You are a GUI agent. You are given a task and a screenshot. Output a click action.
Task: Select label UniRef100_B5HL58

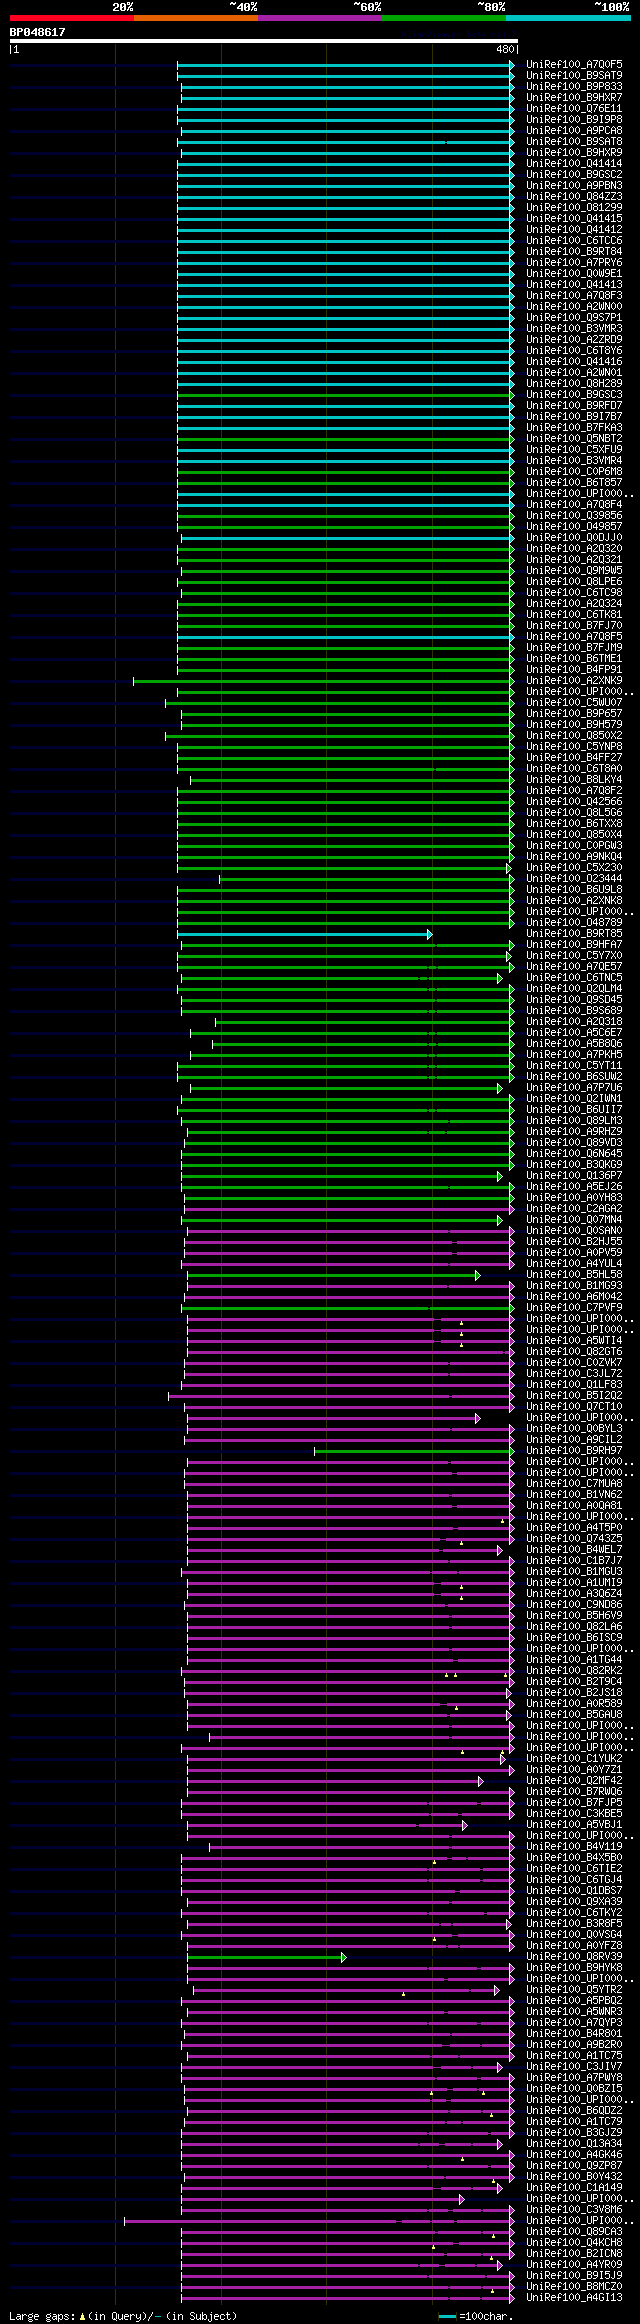tap(574, 1275)
